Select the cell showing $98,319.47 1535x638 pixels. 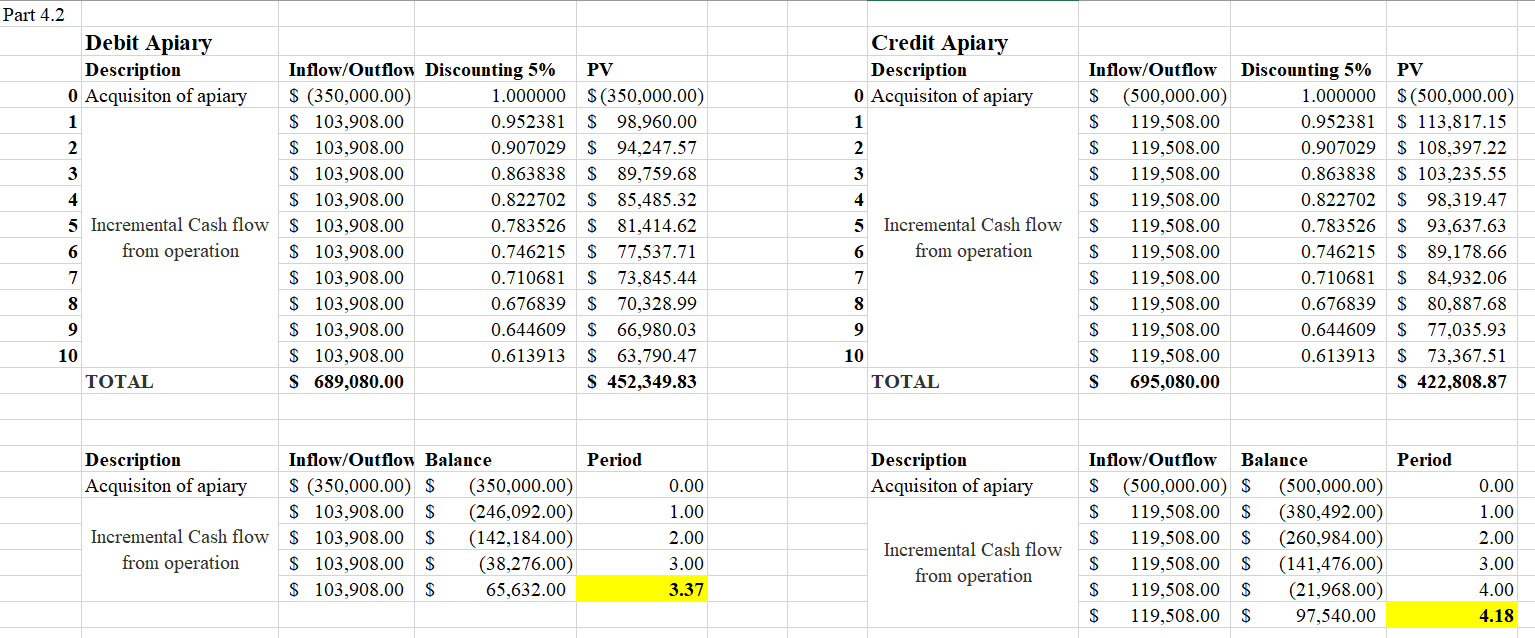[1452, 200]
